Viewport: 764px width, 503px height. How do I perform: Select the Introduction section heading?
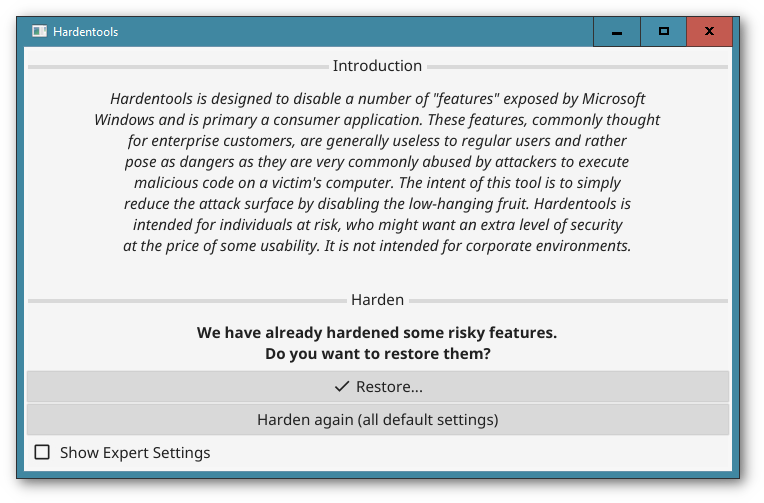(x=377, y=66)
